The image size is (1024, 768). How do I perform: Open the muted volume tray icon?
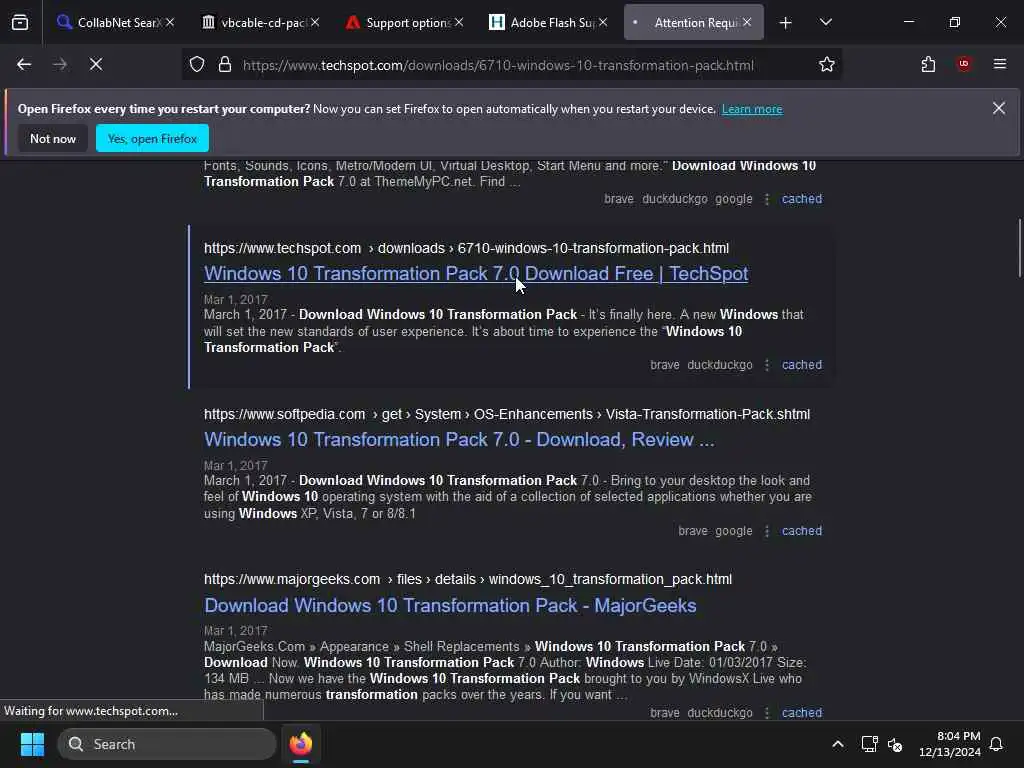[x=895, y=744]
